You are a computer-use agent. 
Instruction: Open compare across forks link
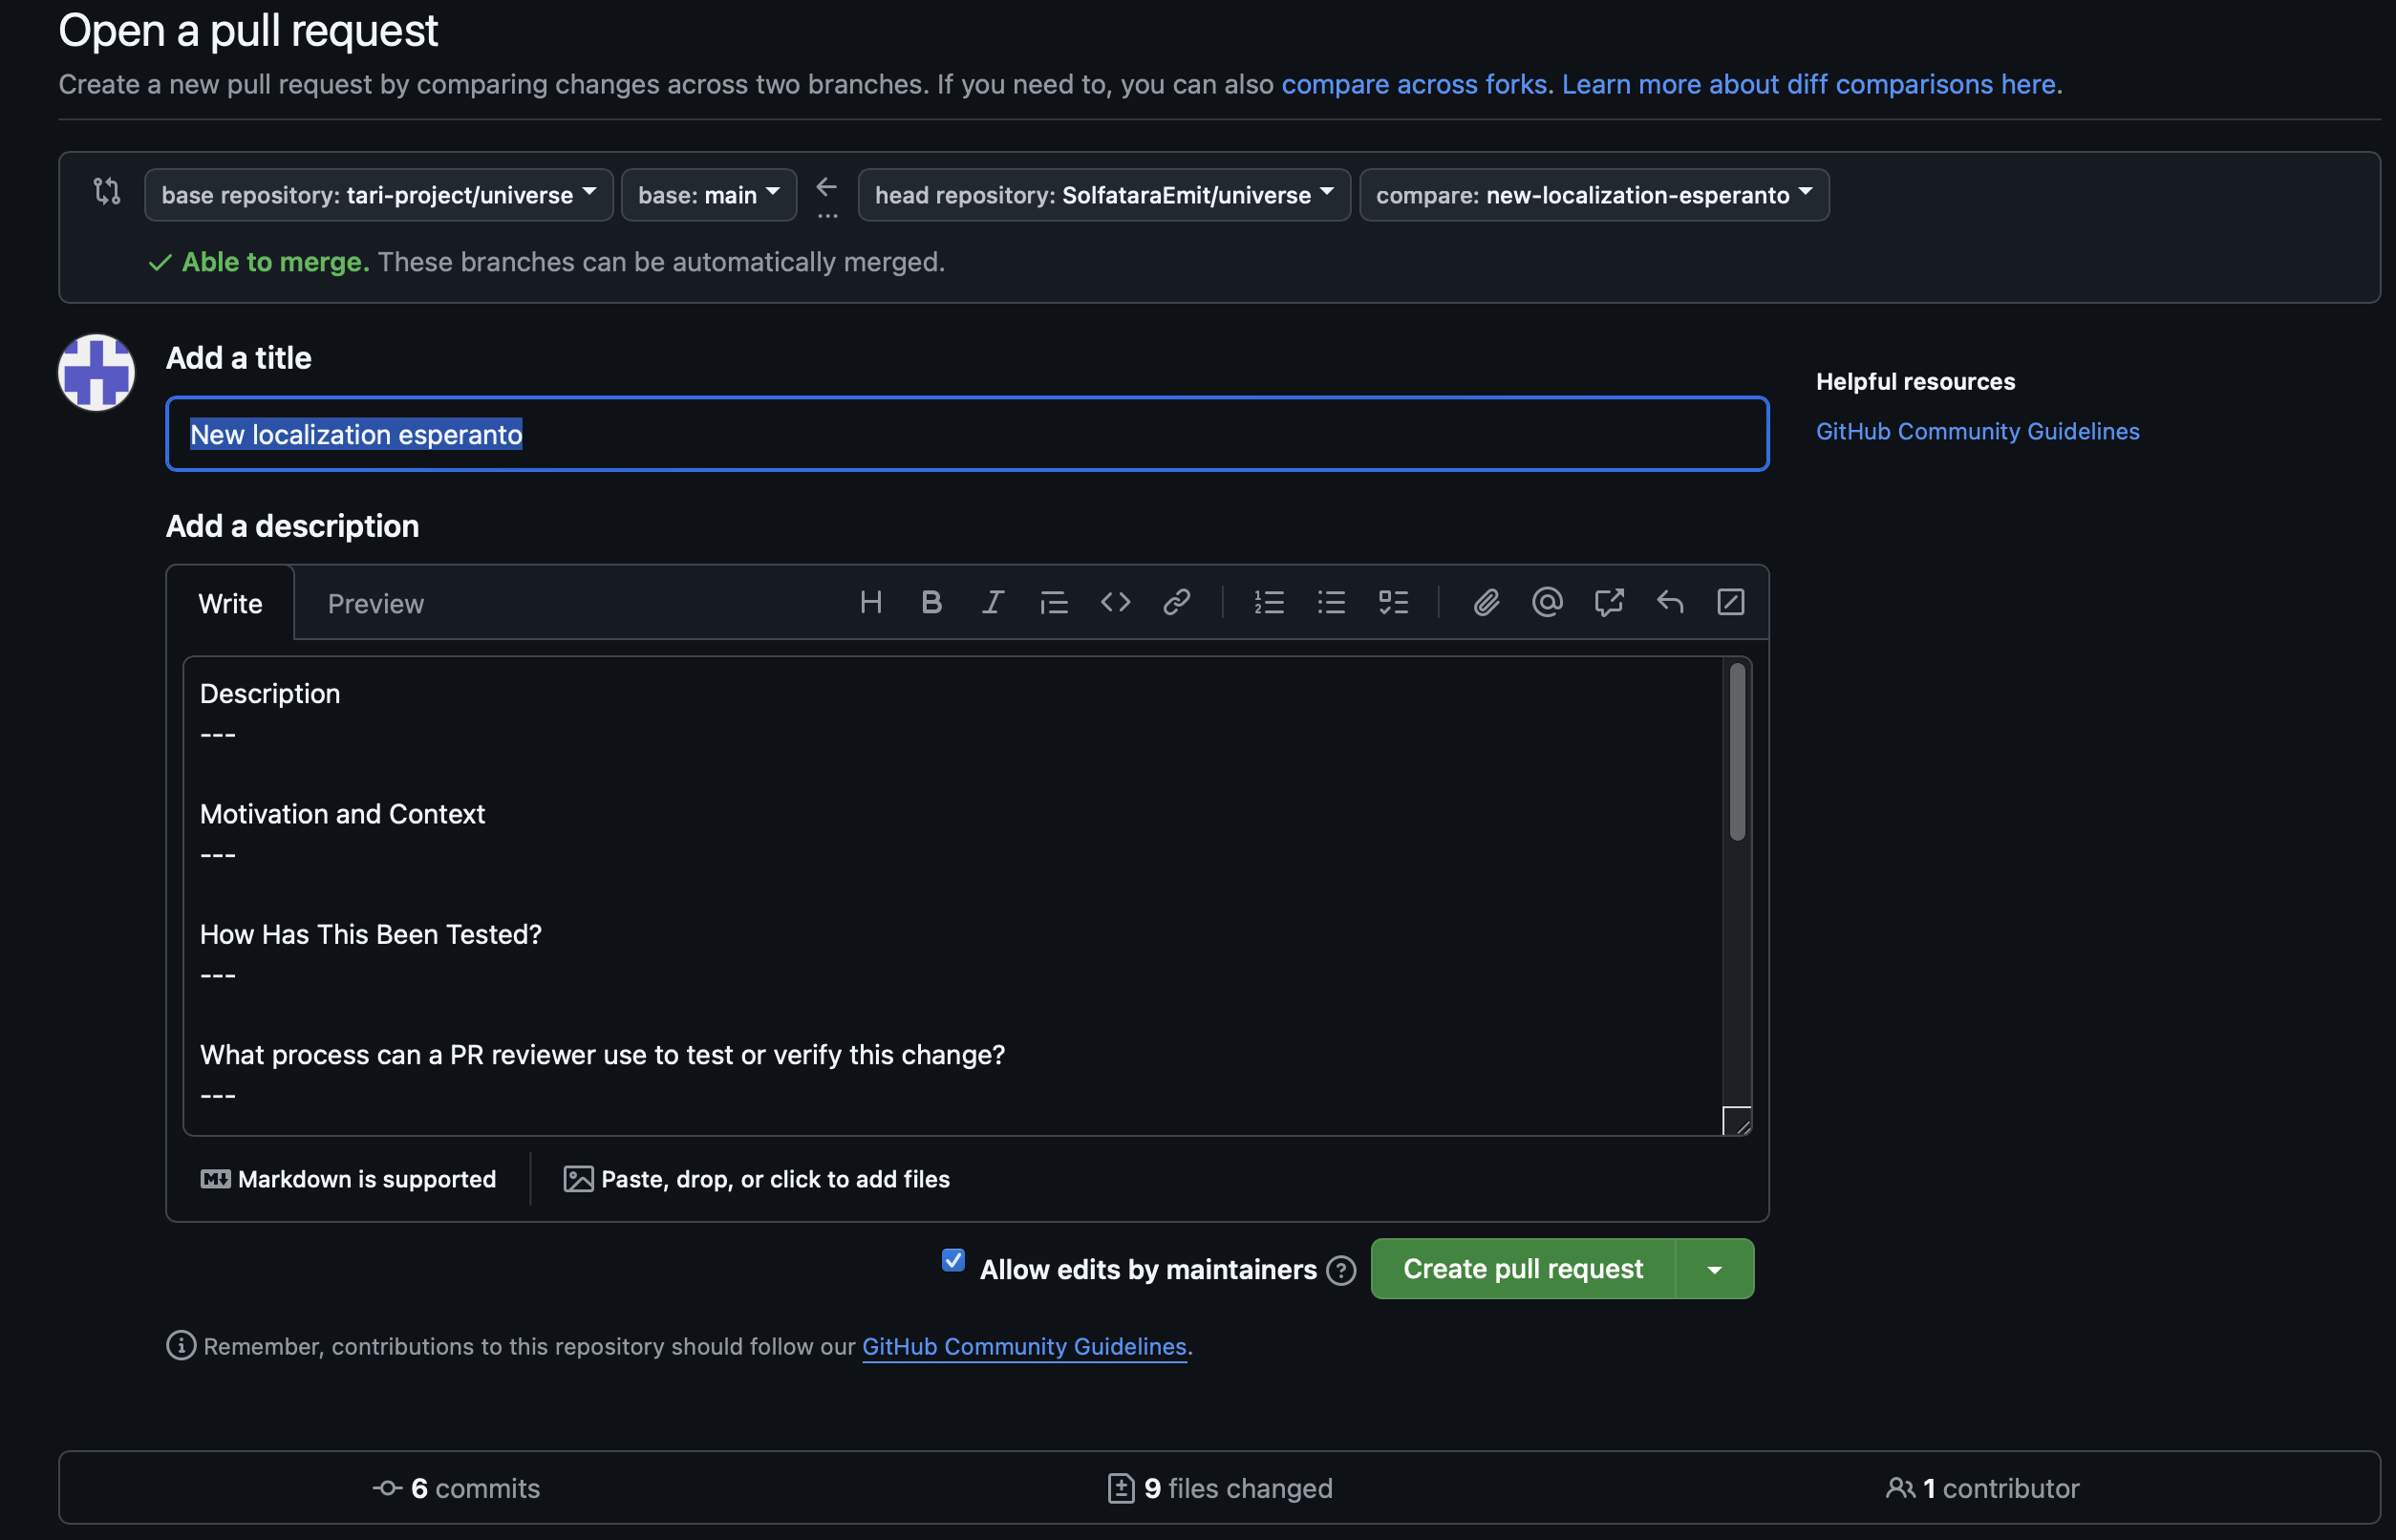pyautogui.click(x=1414, y=84)
